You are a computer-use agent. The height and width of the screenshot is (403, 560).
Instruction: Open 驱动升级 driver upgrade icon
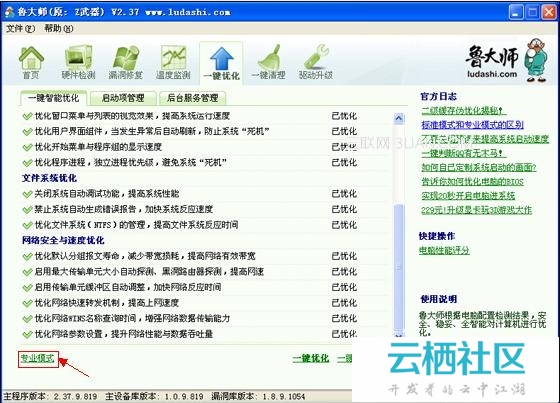coord(316,63)
